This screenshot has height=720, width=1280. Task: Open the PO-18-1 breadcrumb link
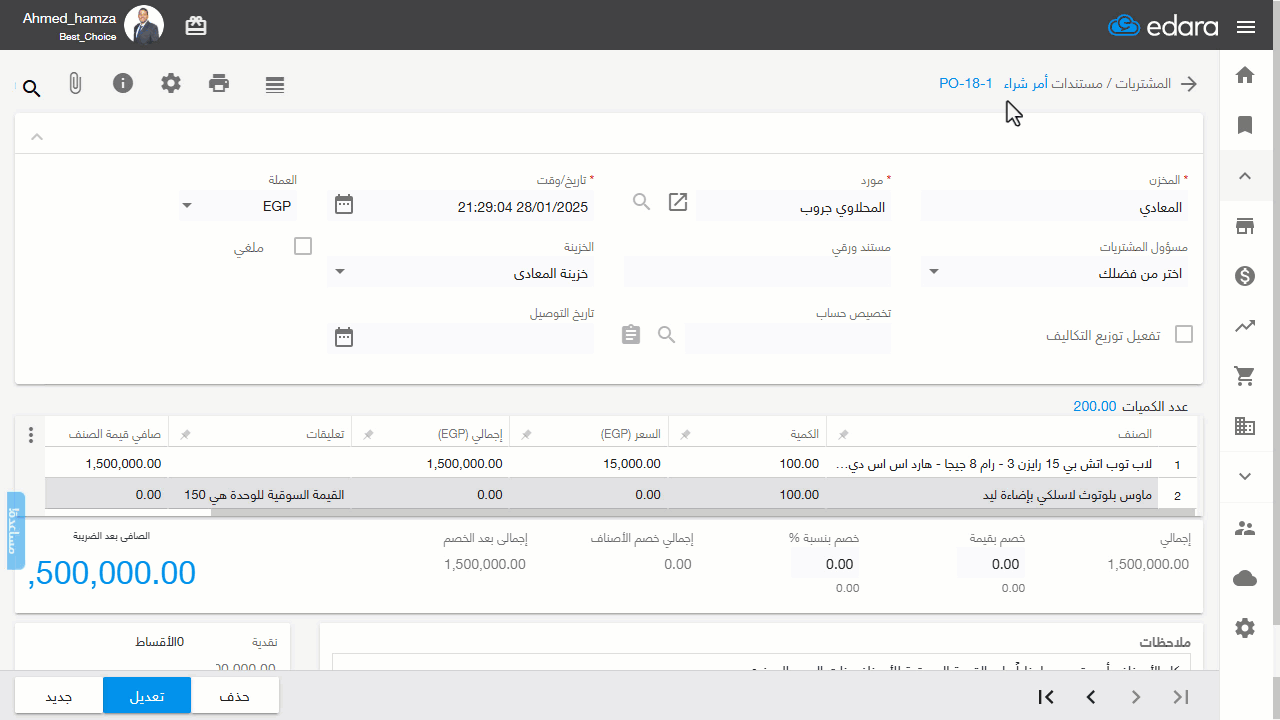966,84
